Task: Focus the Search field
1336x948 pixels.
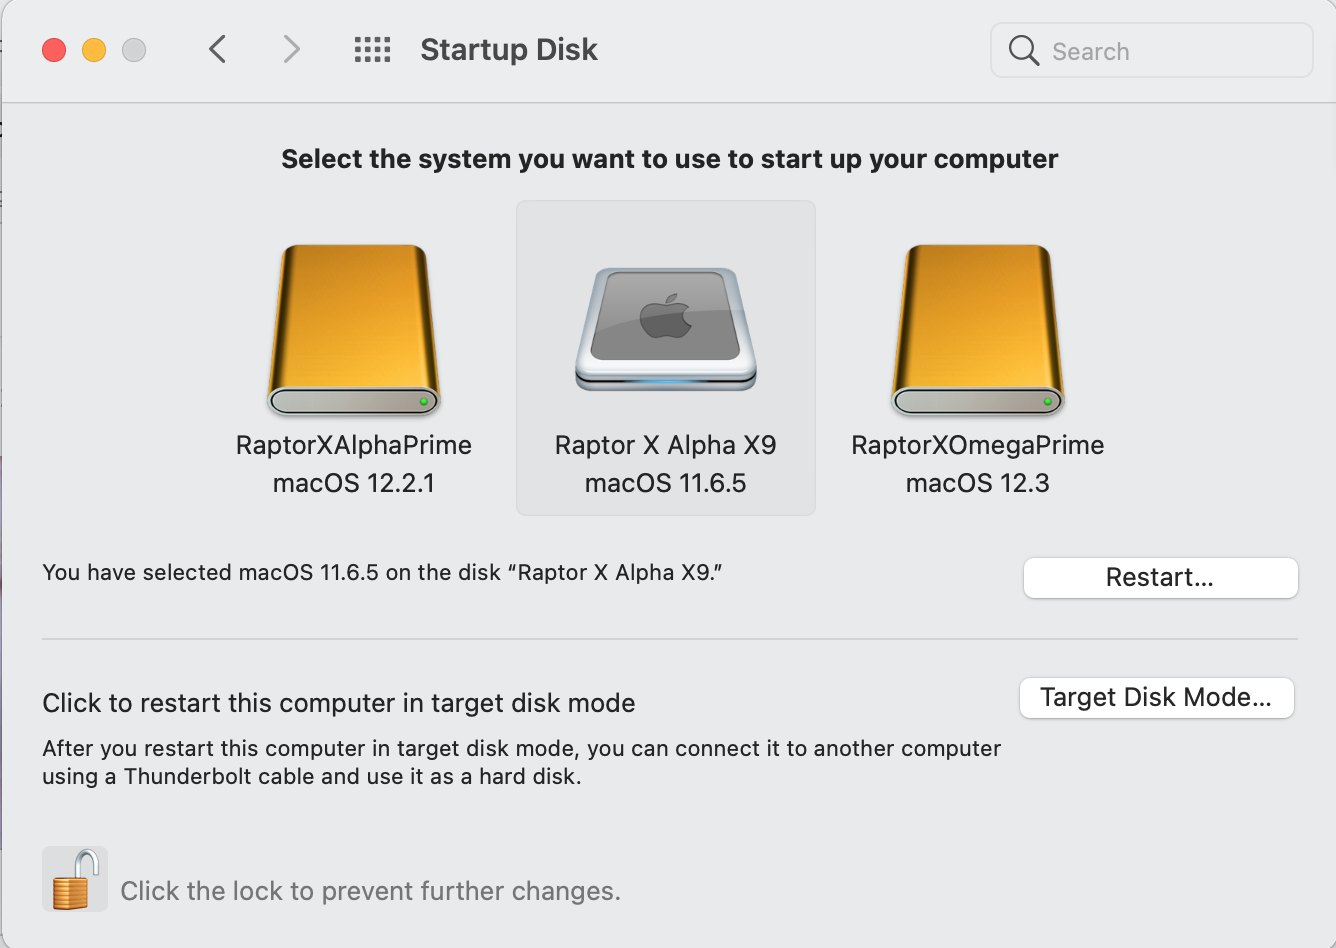Action: (x=1151, y=50)
